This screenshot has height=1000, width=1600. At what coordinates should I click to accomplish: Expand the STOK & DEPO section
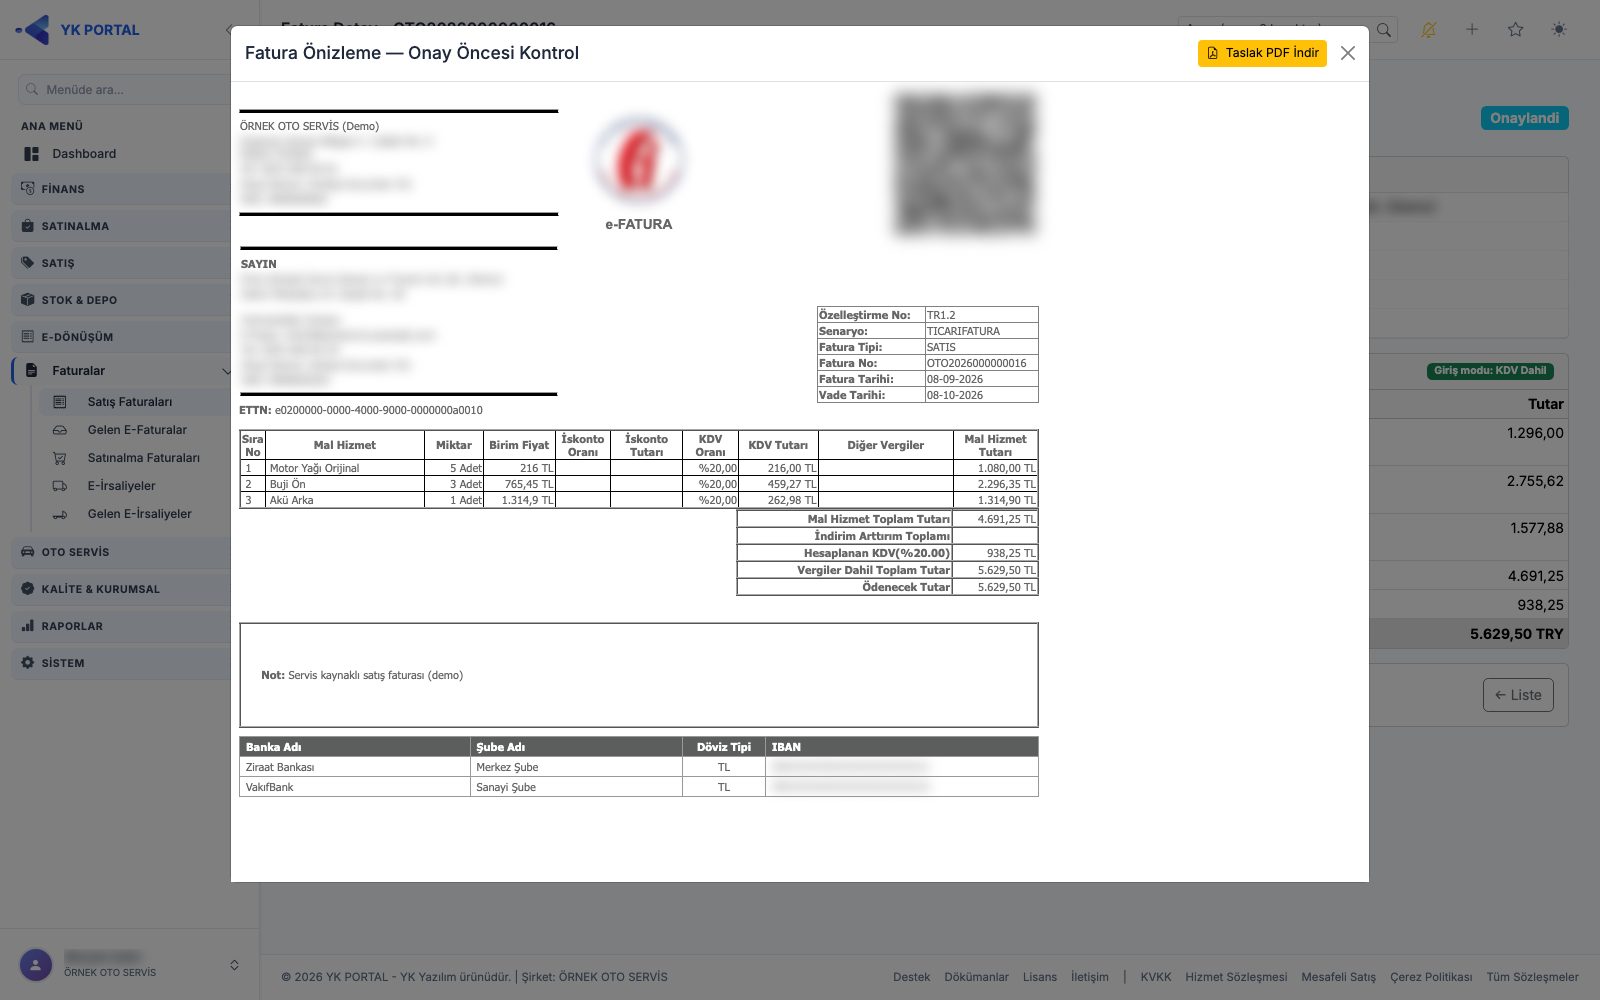pos(122,300)
